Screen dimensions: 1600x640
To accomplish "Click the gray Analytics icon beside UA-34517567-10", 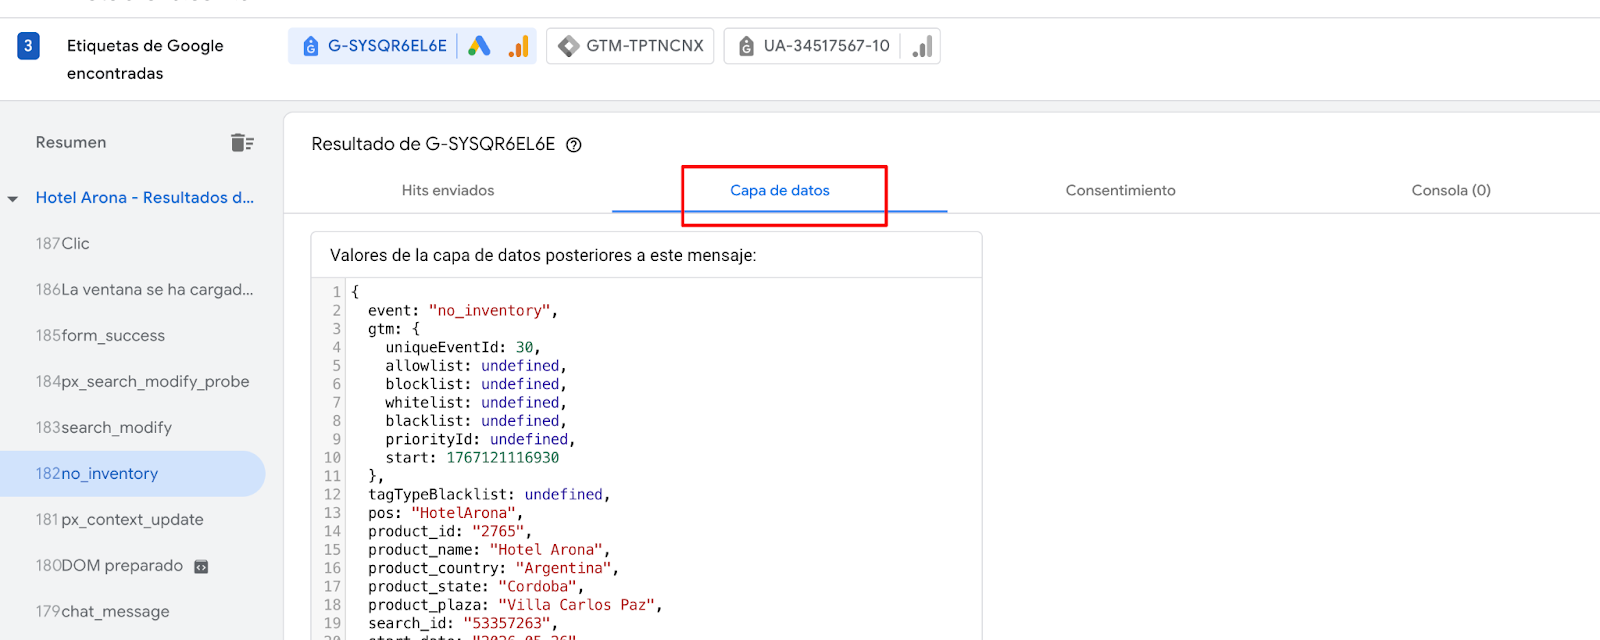I will pos(922,46).
